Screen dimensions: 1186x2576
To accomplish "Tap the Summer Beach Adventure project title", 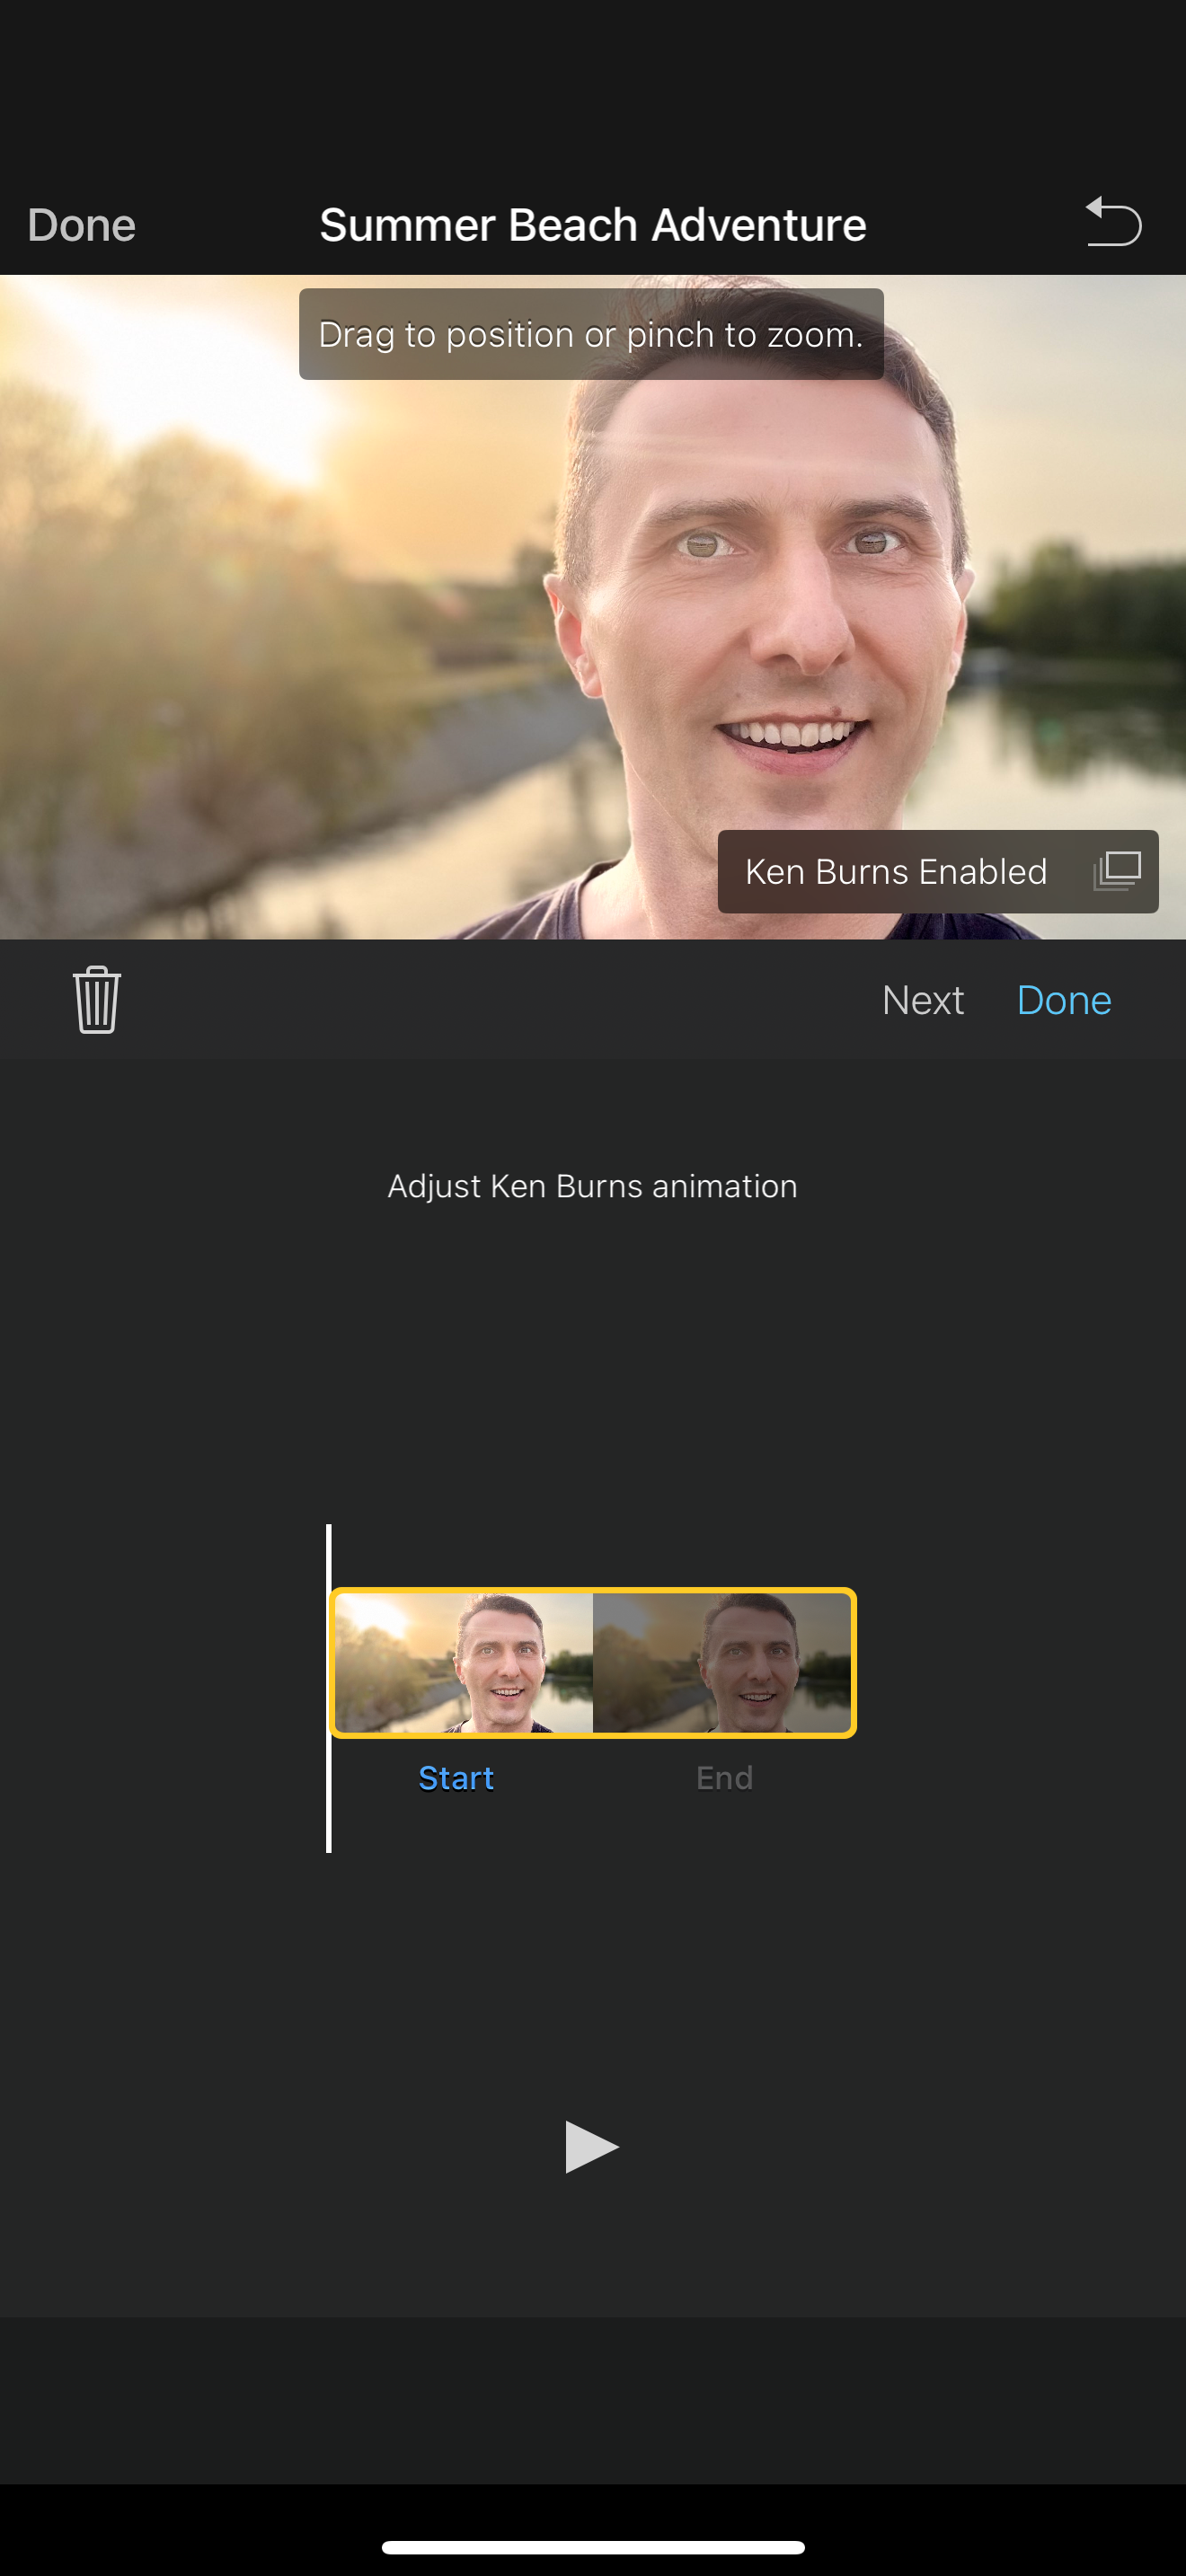I will (592, 225).
